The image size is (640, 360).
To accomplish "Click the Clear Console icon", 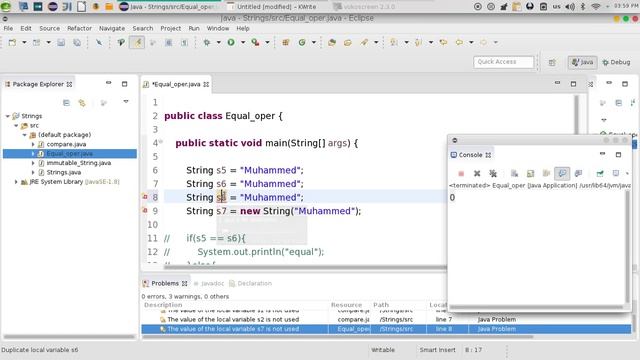I will (x=514, y=173).
